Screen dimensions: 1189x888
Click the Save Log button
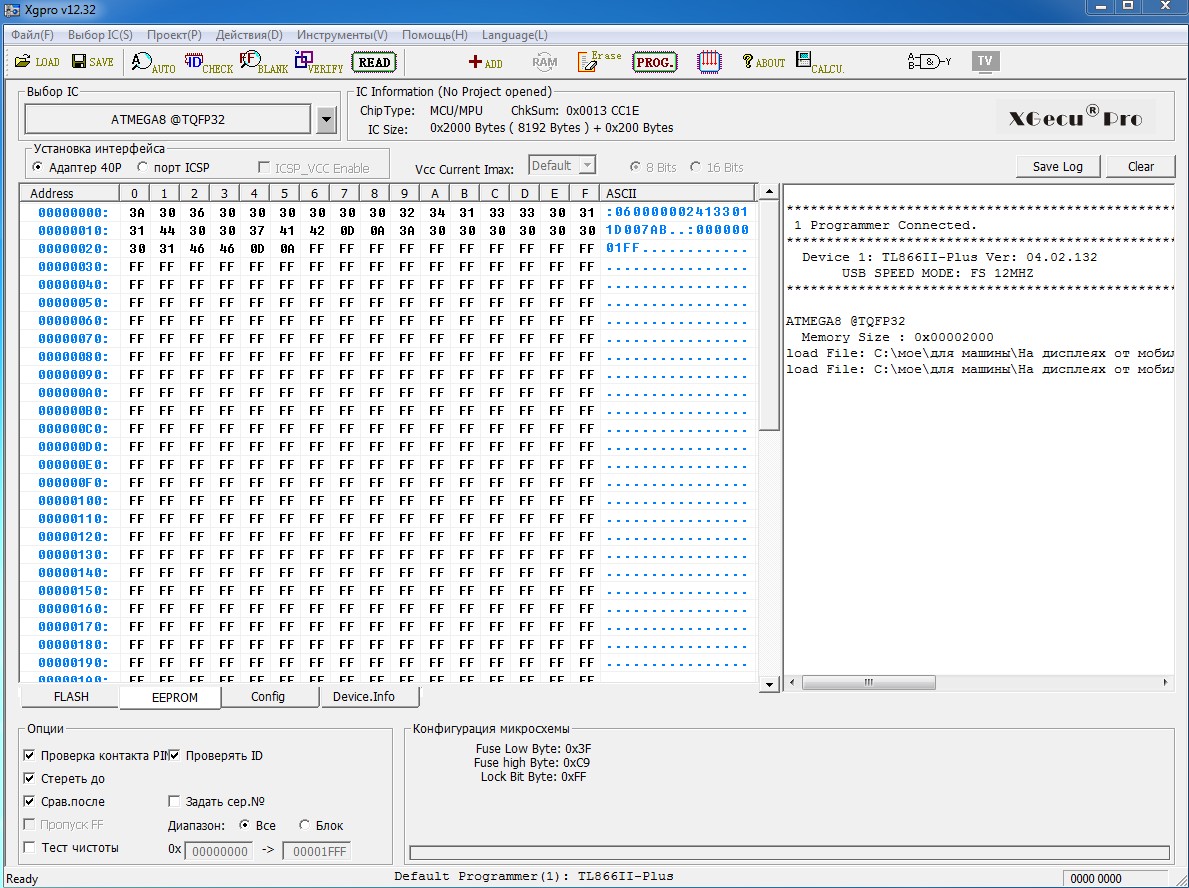point(1057,167)
